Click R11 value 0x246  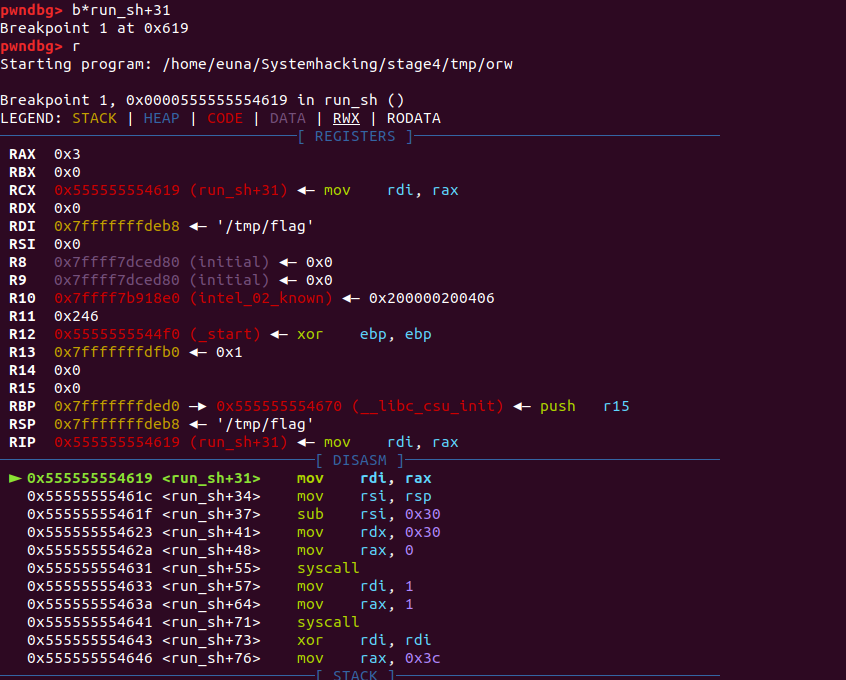(x=76, y=316)
